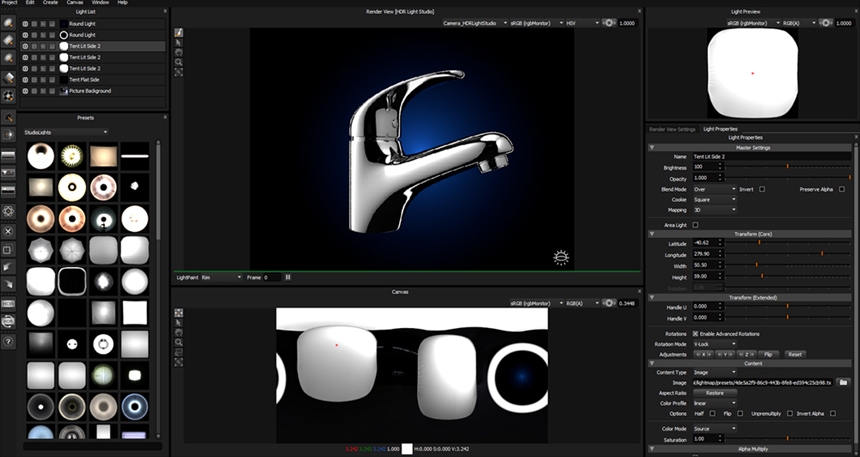
Task: Tick the Invert Alpha option checkbox
Action: 833,414
